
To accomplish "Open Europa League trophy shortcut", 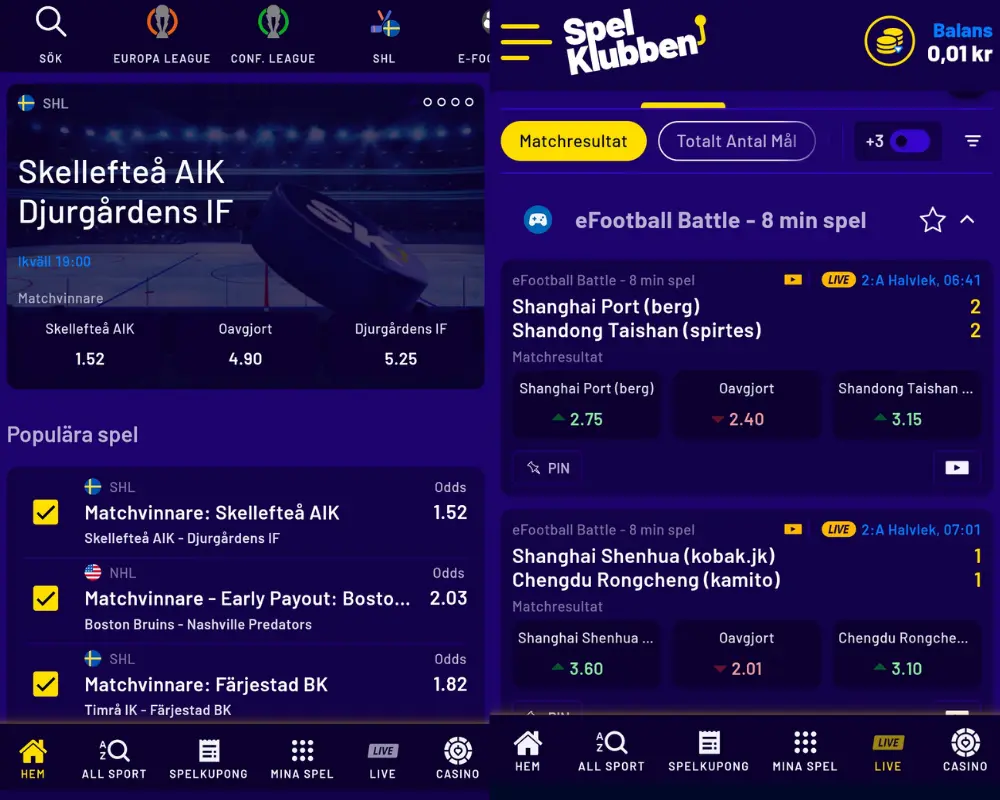I will point(162,34).
